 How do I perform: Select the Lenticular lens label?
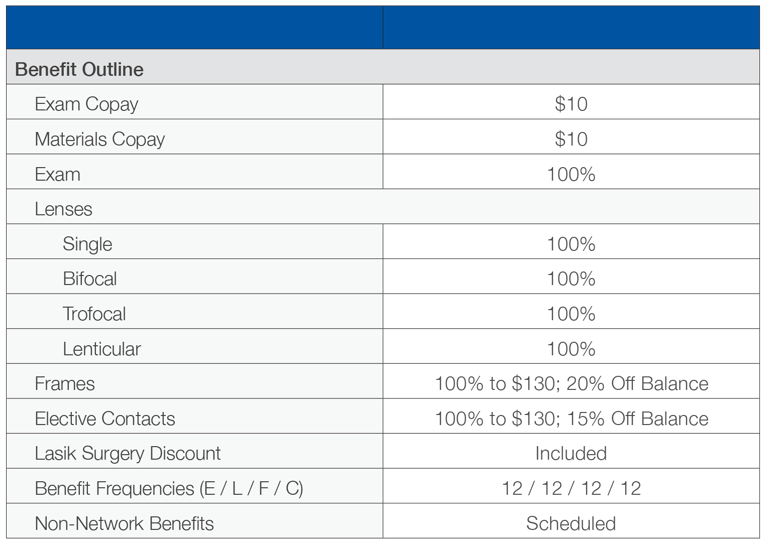coord(101,349)
